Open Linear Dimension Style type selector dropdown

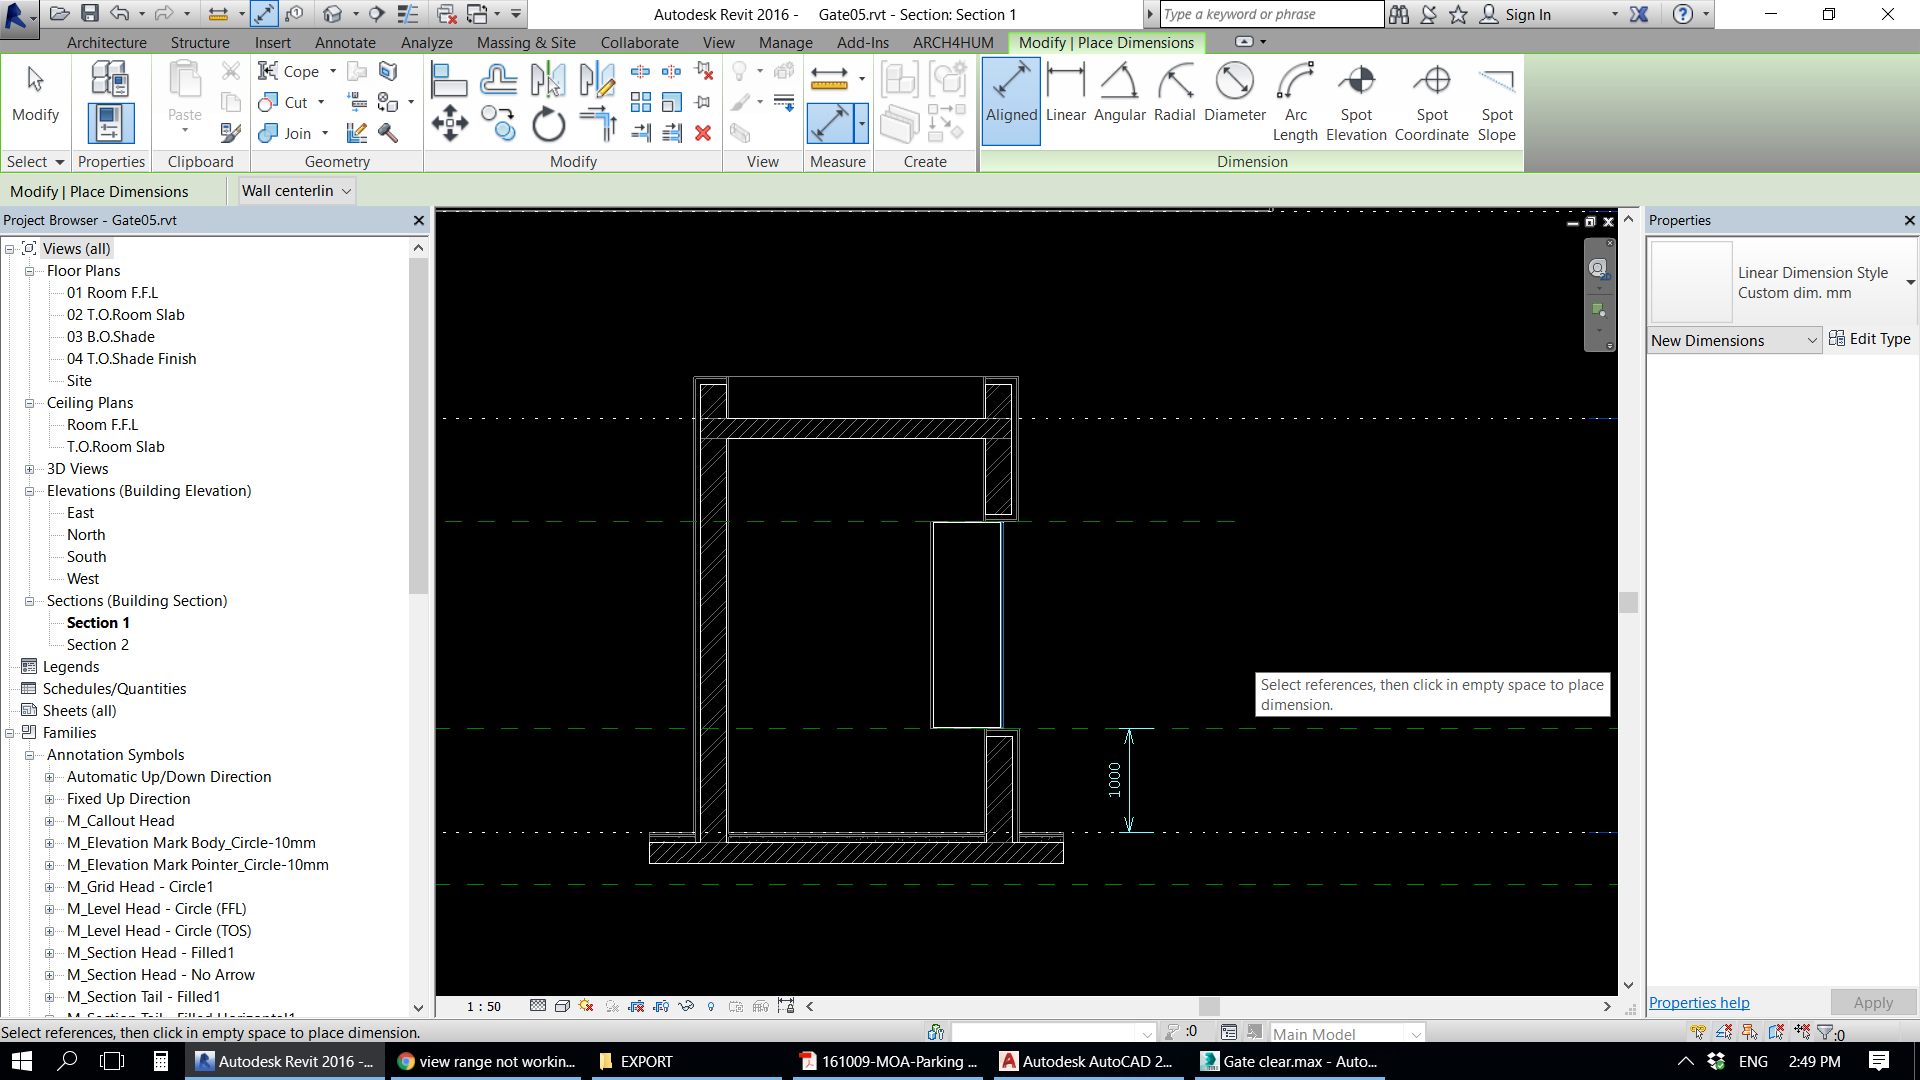[1910, 283]
